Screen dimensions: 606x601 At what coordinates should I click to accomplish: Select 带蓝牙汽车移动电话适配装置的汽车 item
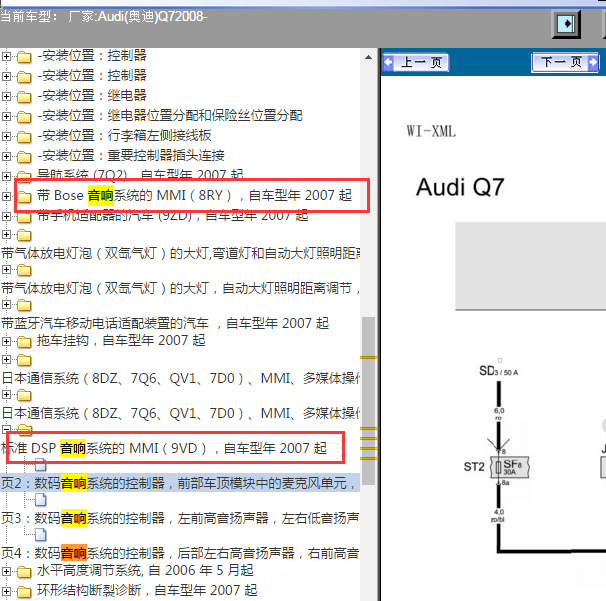coord(165,323)
